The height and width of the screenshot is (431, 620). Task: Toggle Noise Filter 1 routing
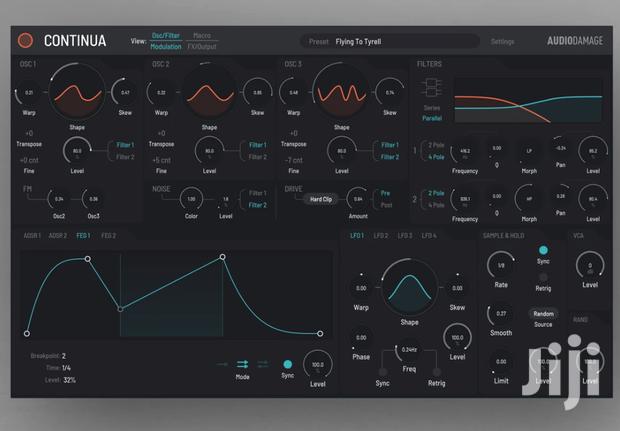[258, 193]
